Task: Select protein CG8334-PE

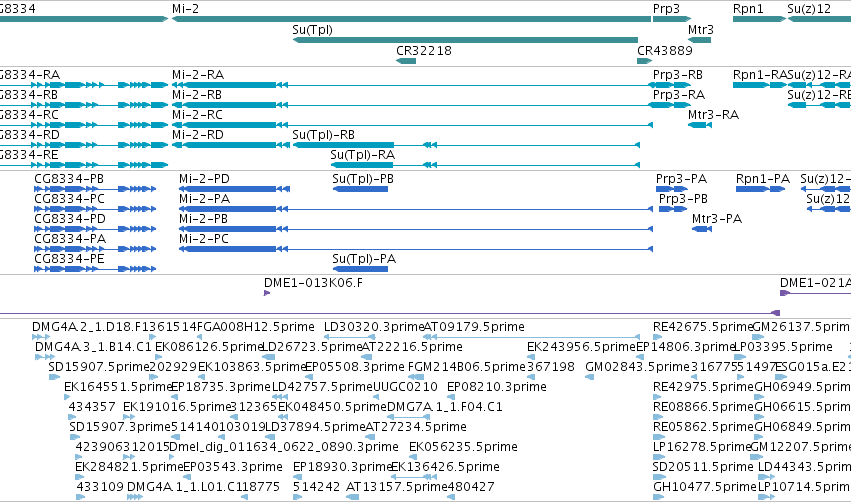Action: 95,269
